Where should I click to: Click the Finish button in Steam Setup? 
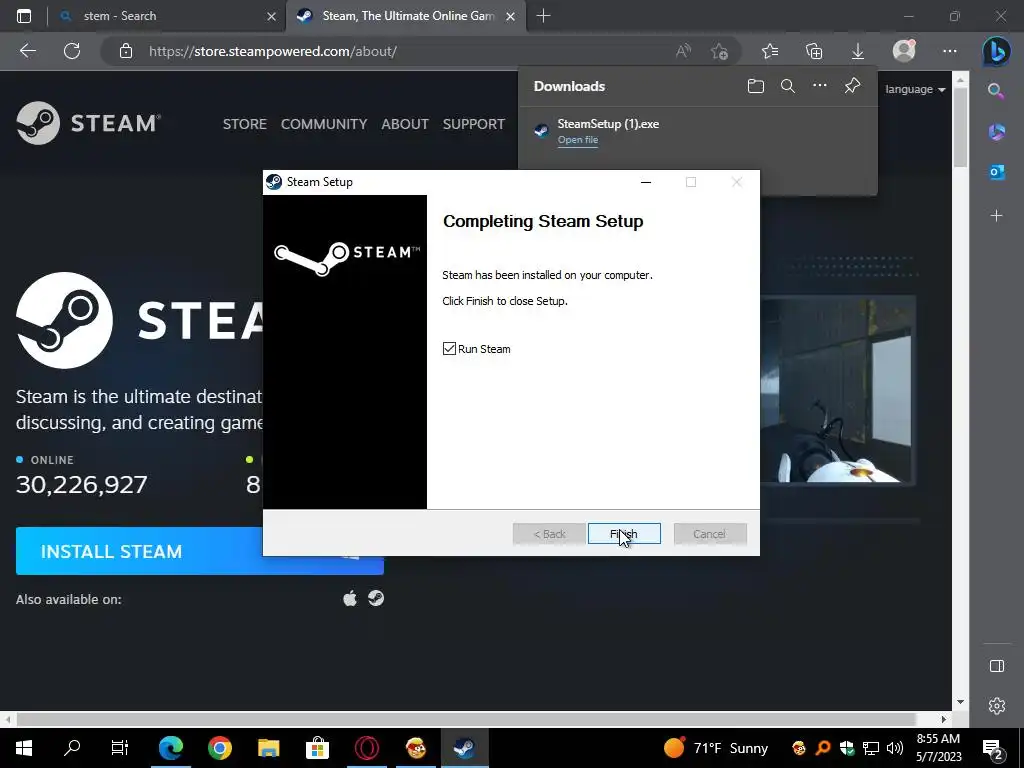tap(624, 534)
